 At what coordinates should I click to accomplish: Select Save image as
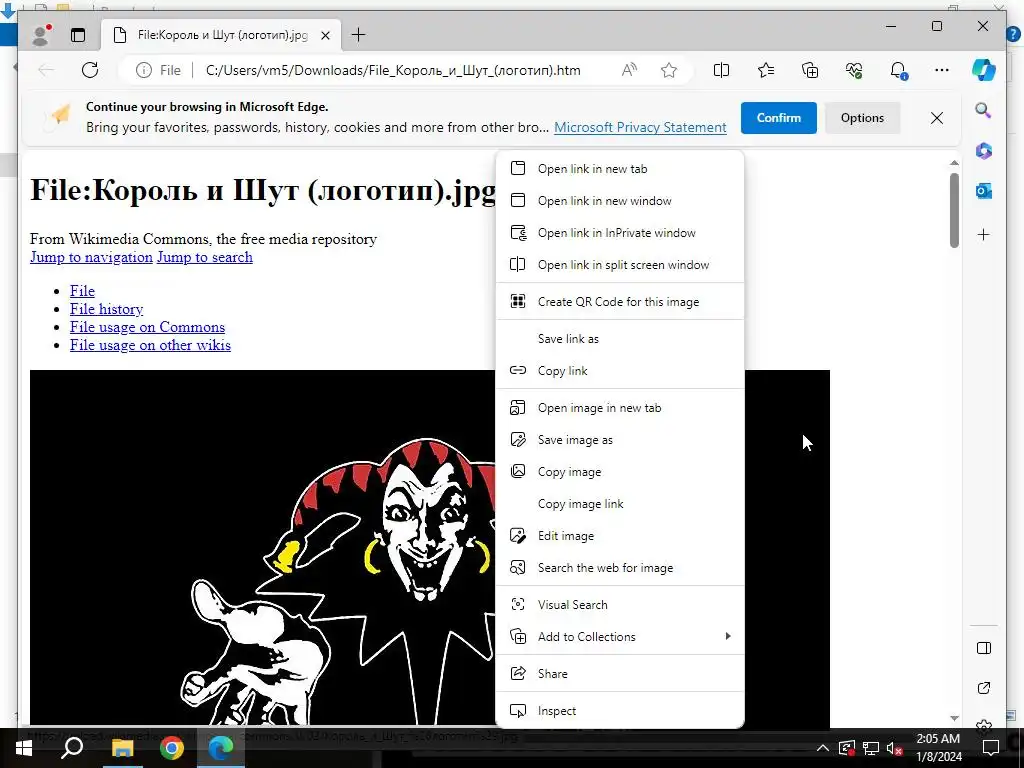620,440
